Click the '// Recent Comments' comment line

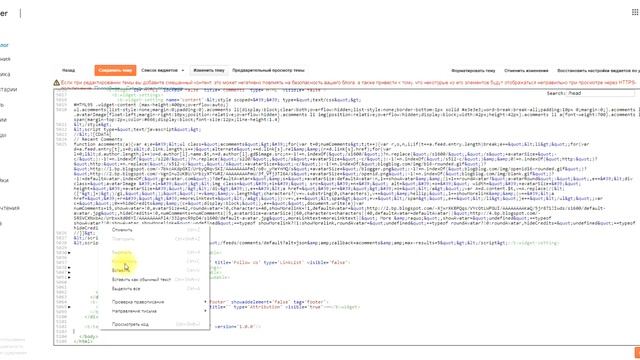click(x=98, y=139)
